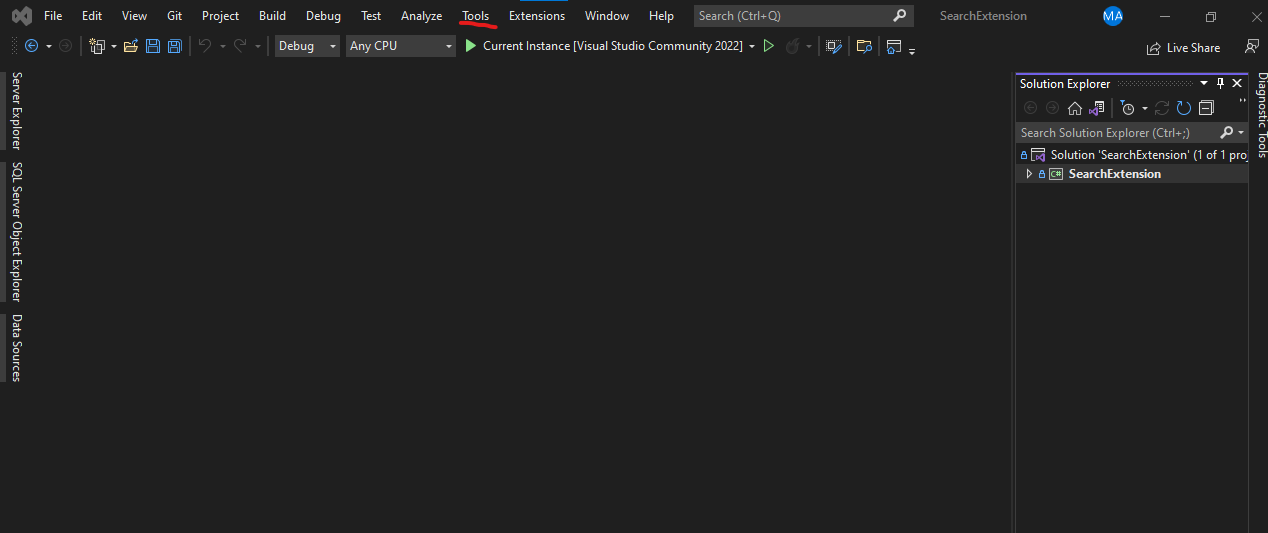Open the Extensions menu
Screen dimensions: 1268x533
(x=537, y=16)
